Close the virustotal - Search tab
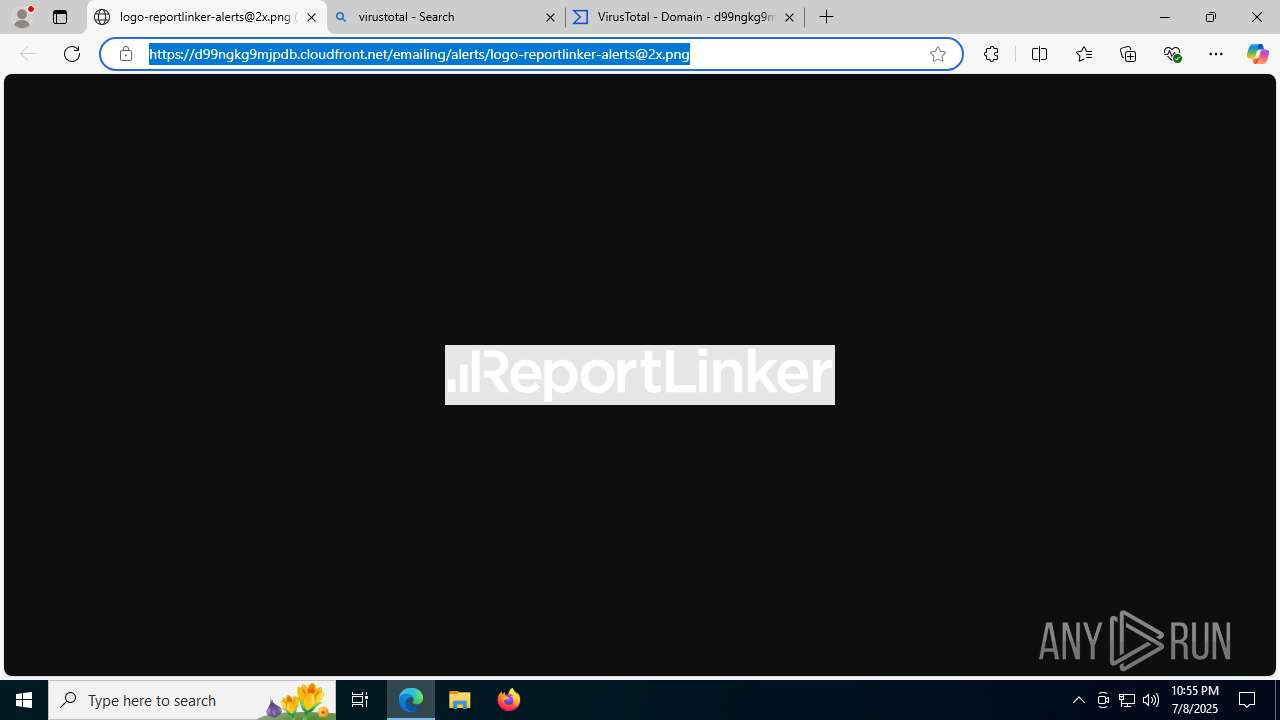1280x720 pixels. coord(550,17)
